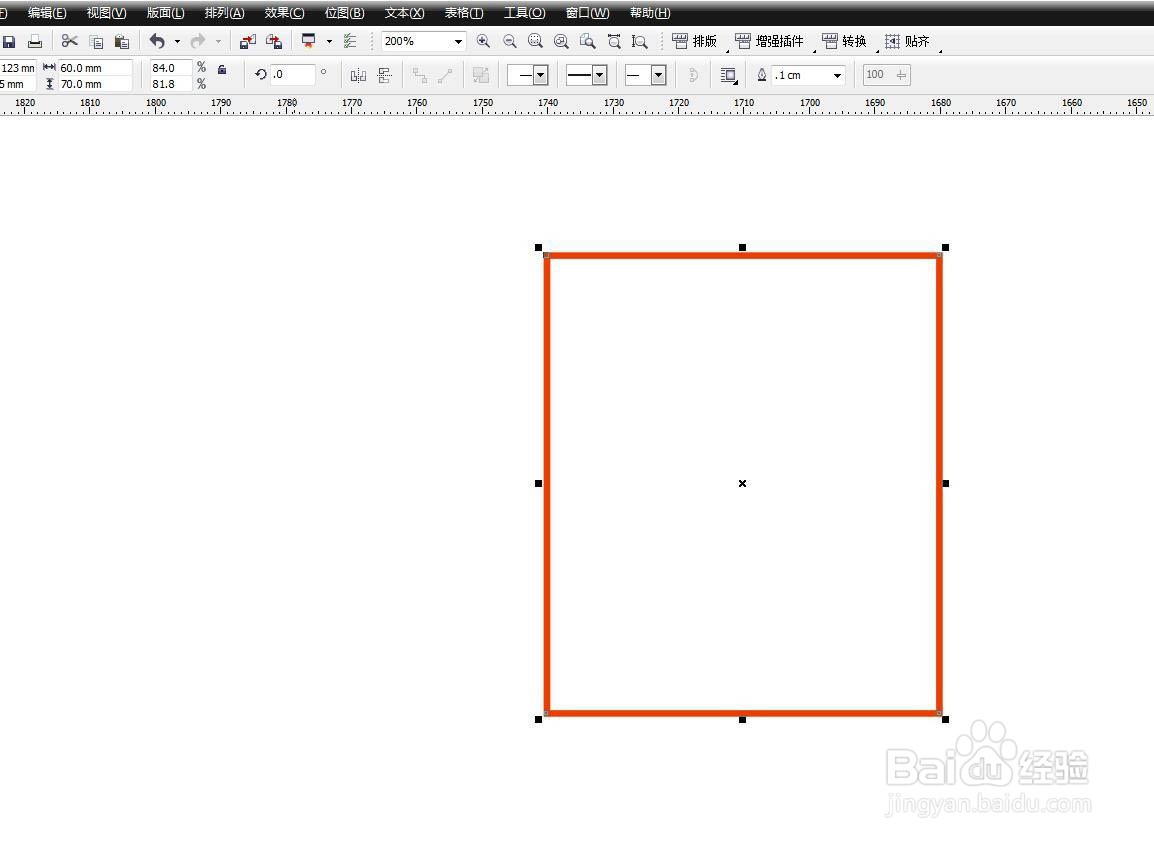Zoom to page icon
This screenshot has height=843, width=1154.
click(x=587, y=41)
